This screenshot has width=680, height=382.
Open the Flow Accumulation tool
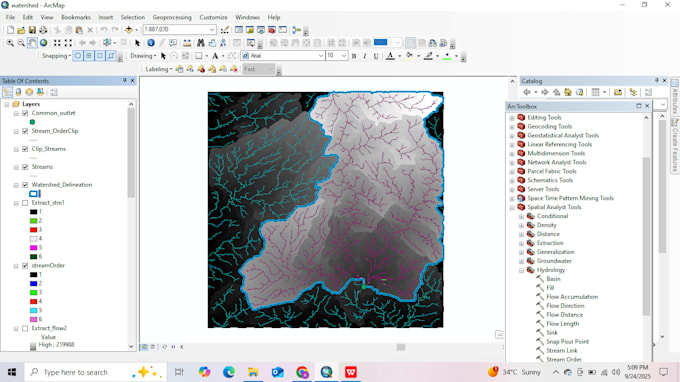pyautogui.click(x=572, y=297)
